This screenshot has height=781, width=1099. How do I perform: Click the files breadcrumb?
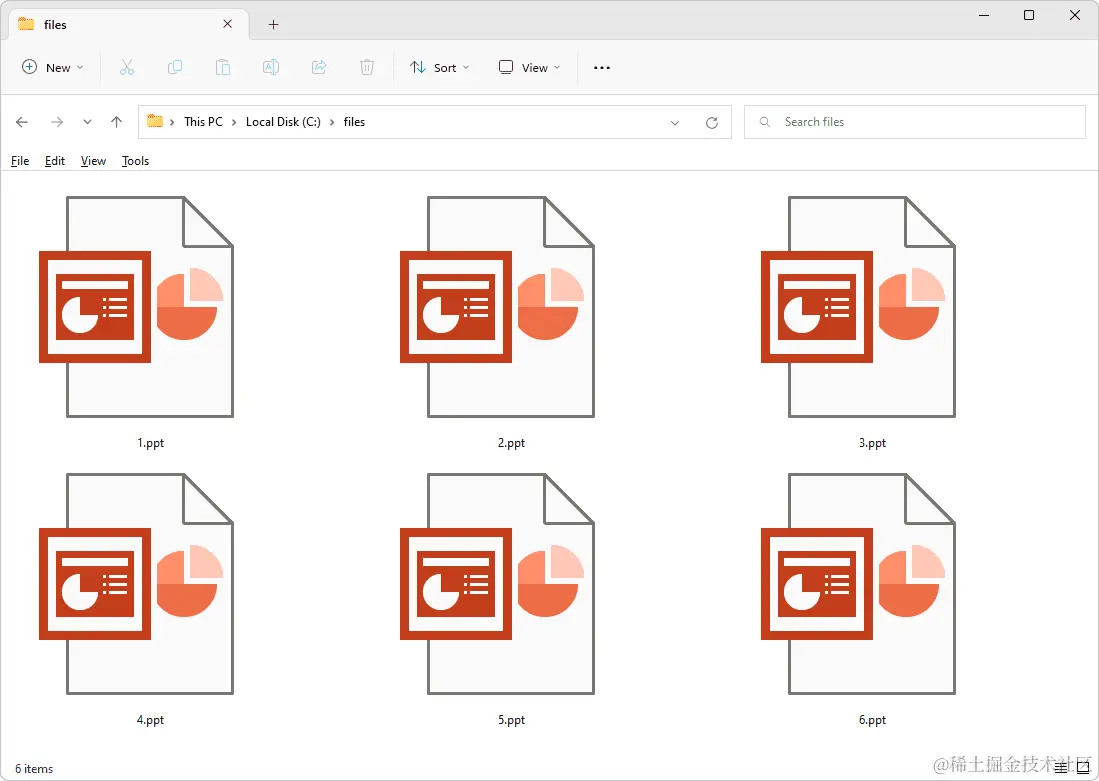pos(354,122)
